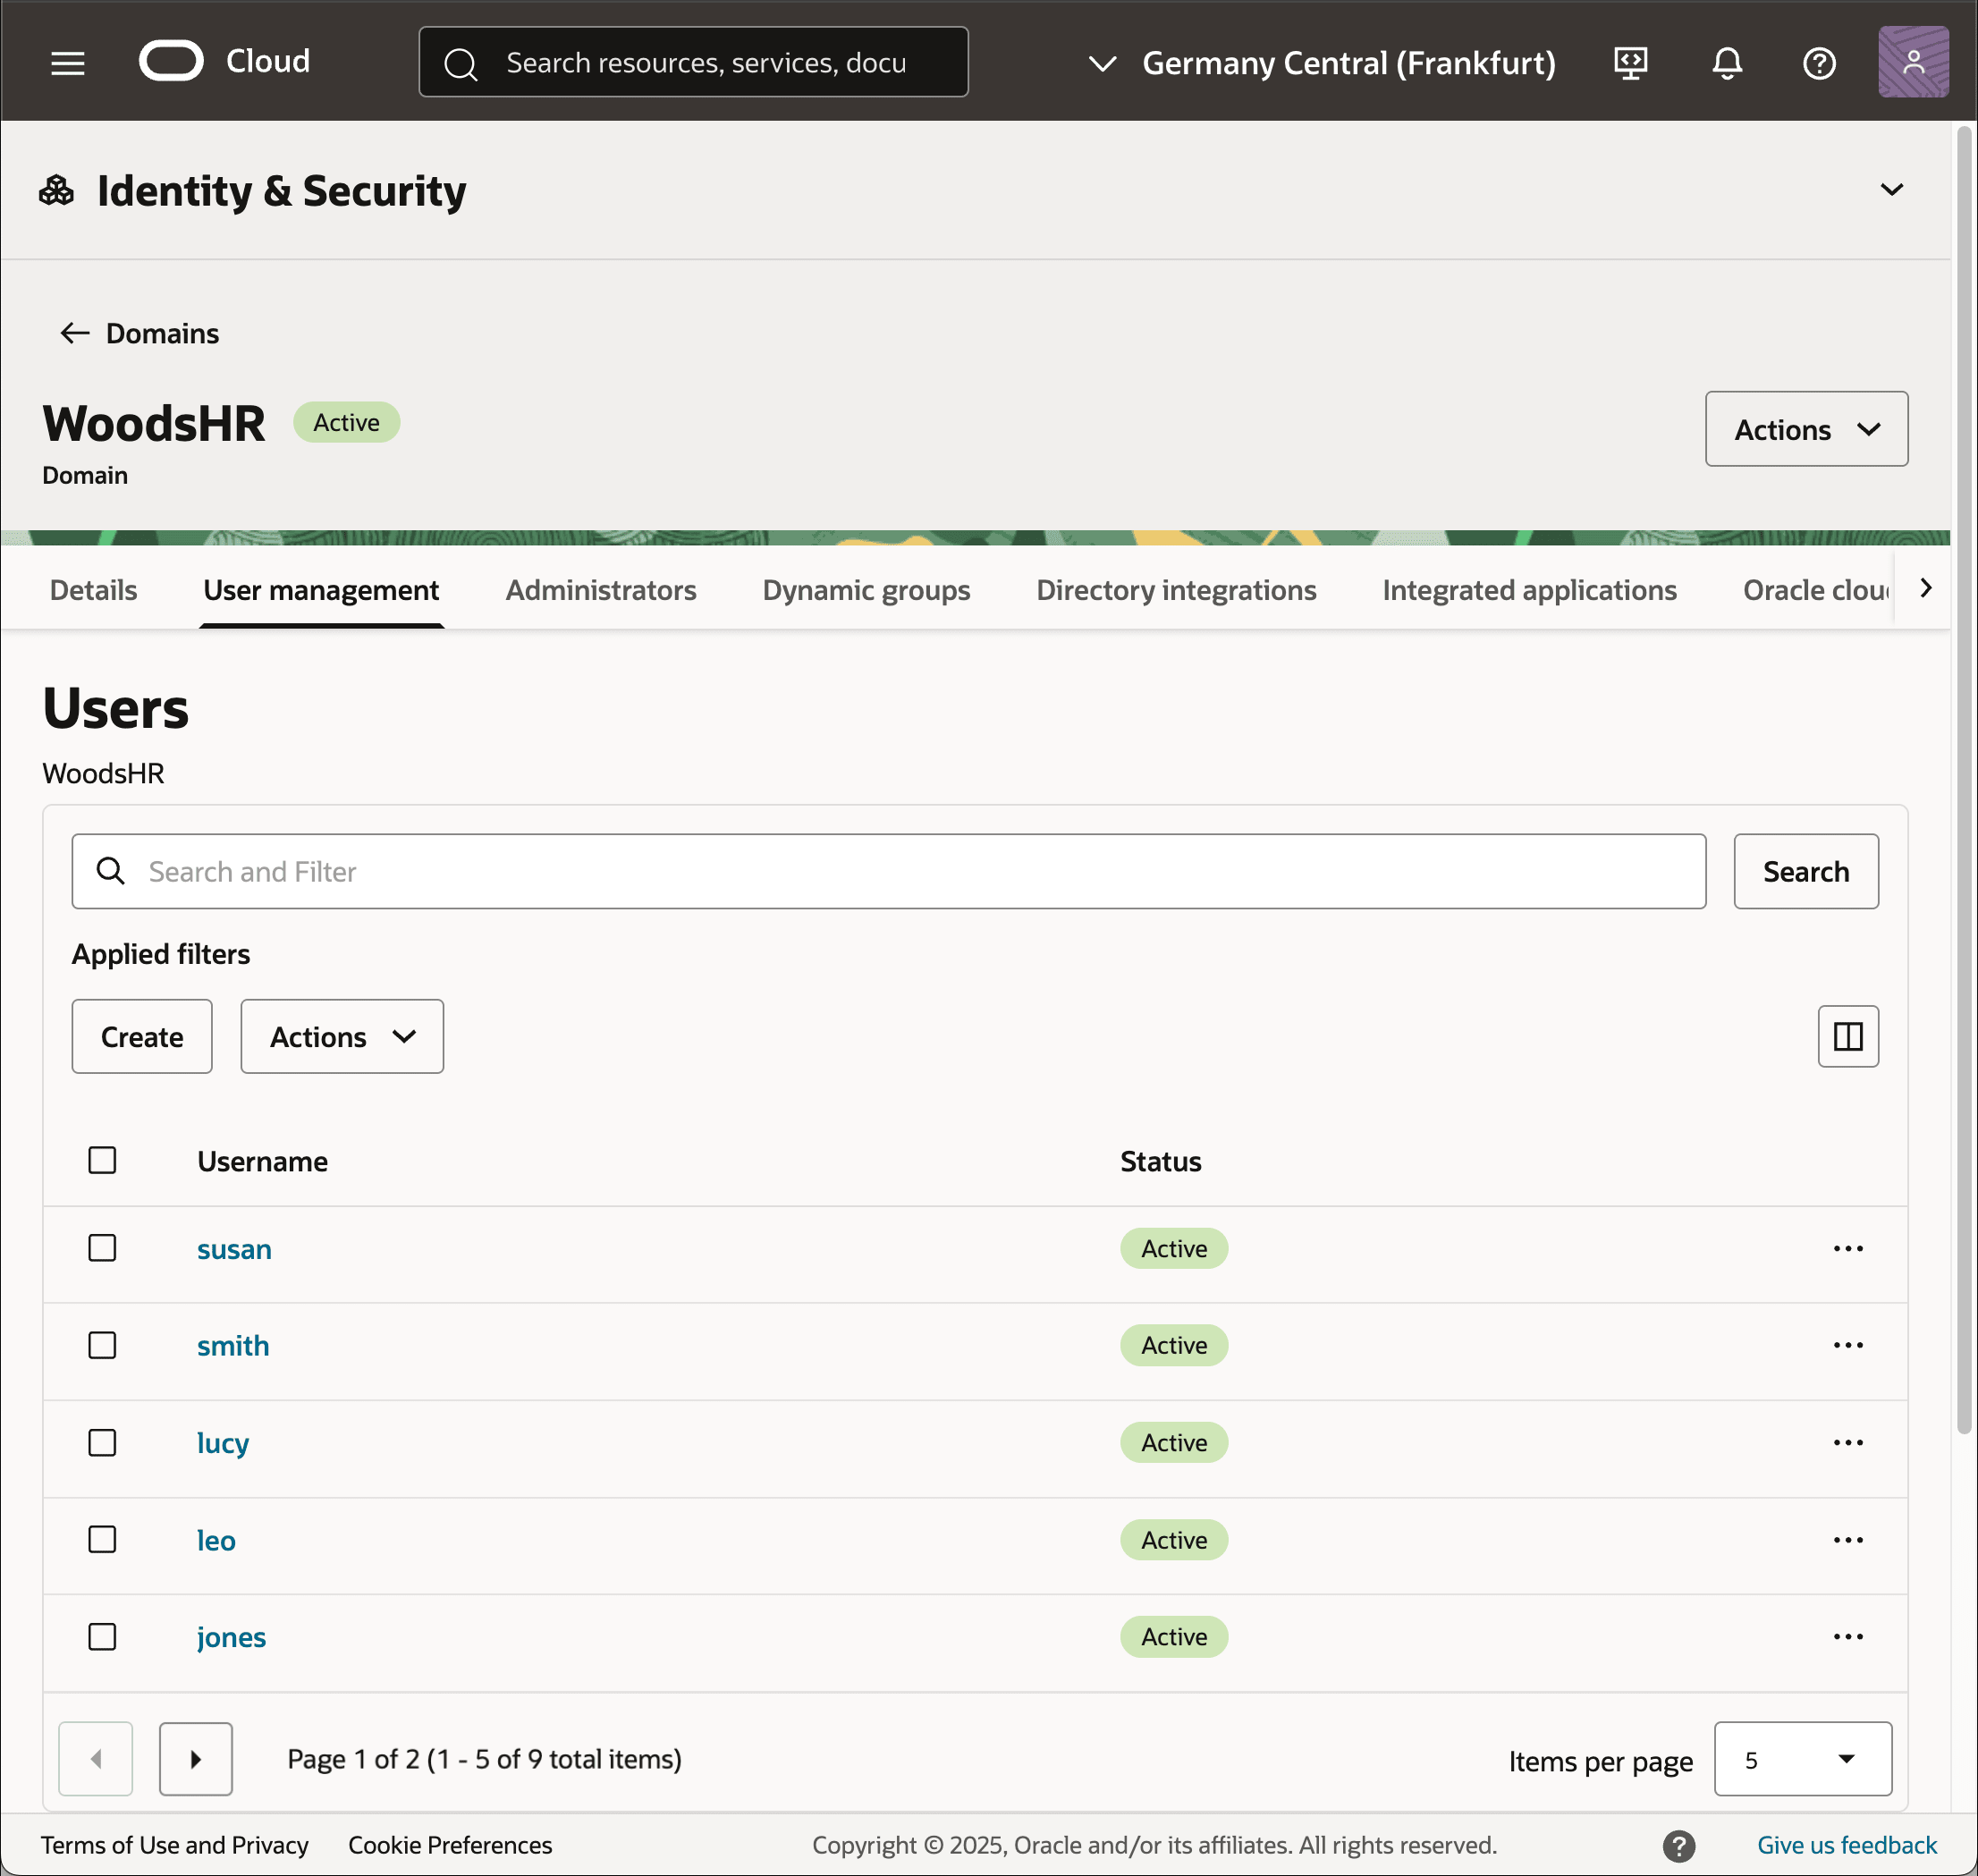Viewport: 1978px width, 1876px height.
Task: Click the Username column header
Action: [x=262, y=1161]
